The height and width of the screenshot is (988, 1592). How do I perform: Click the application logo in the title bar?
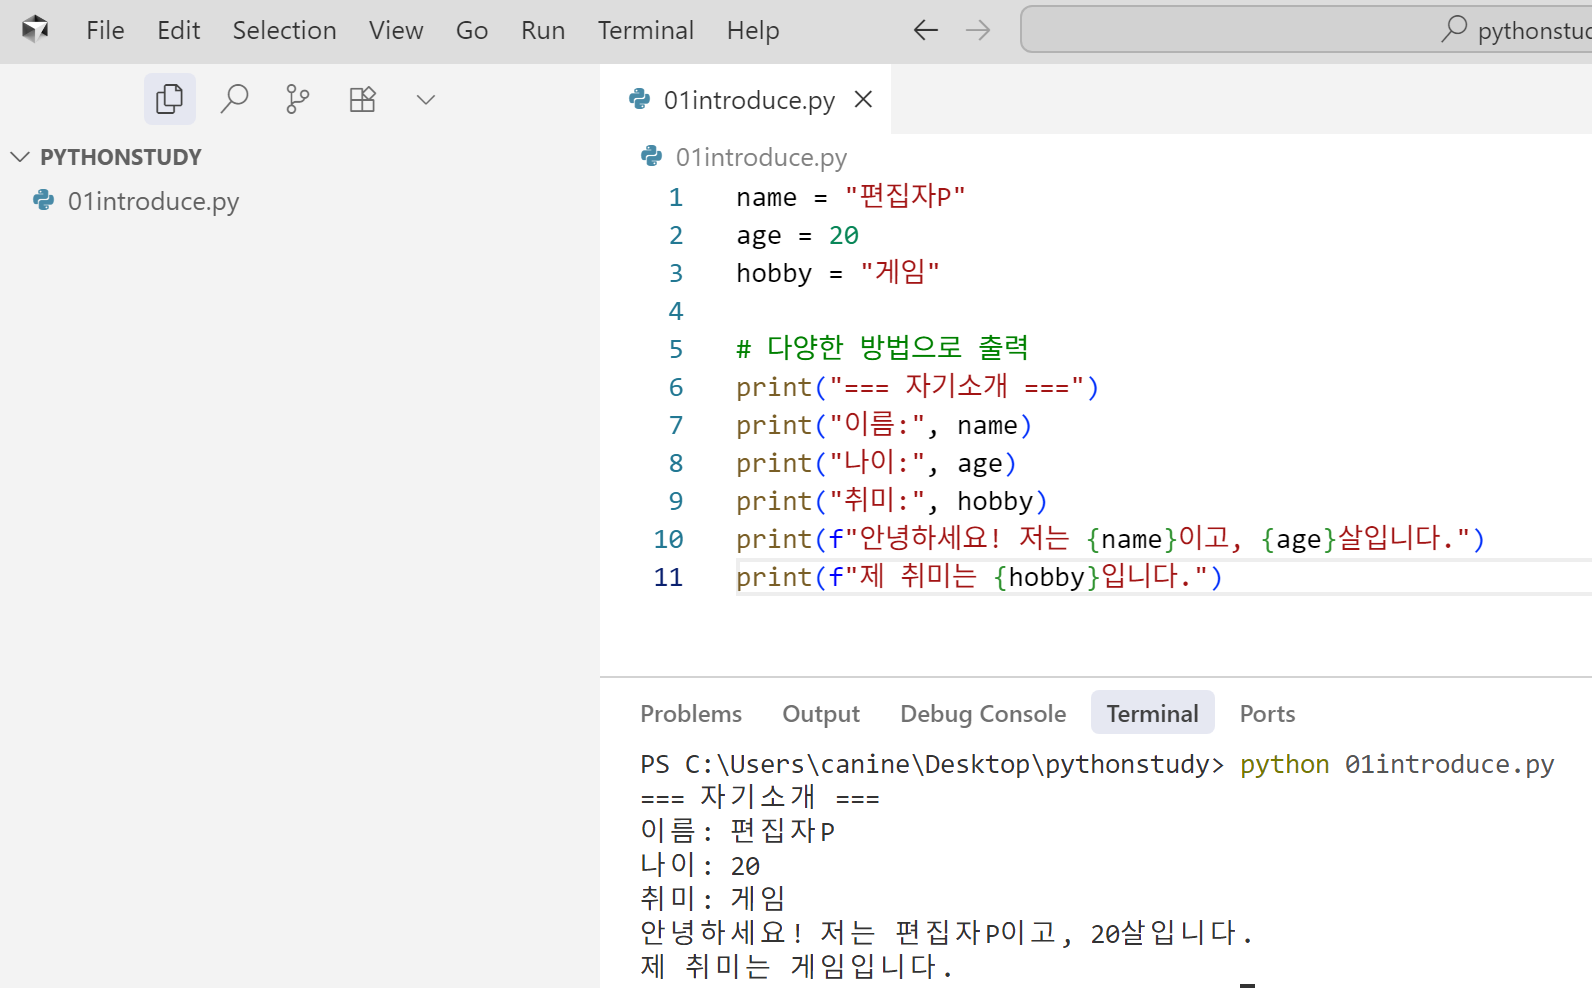[x=35, y=30]
